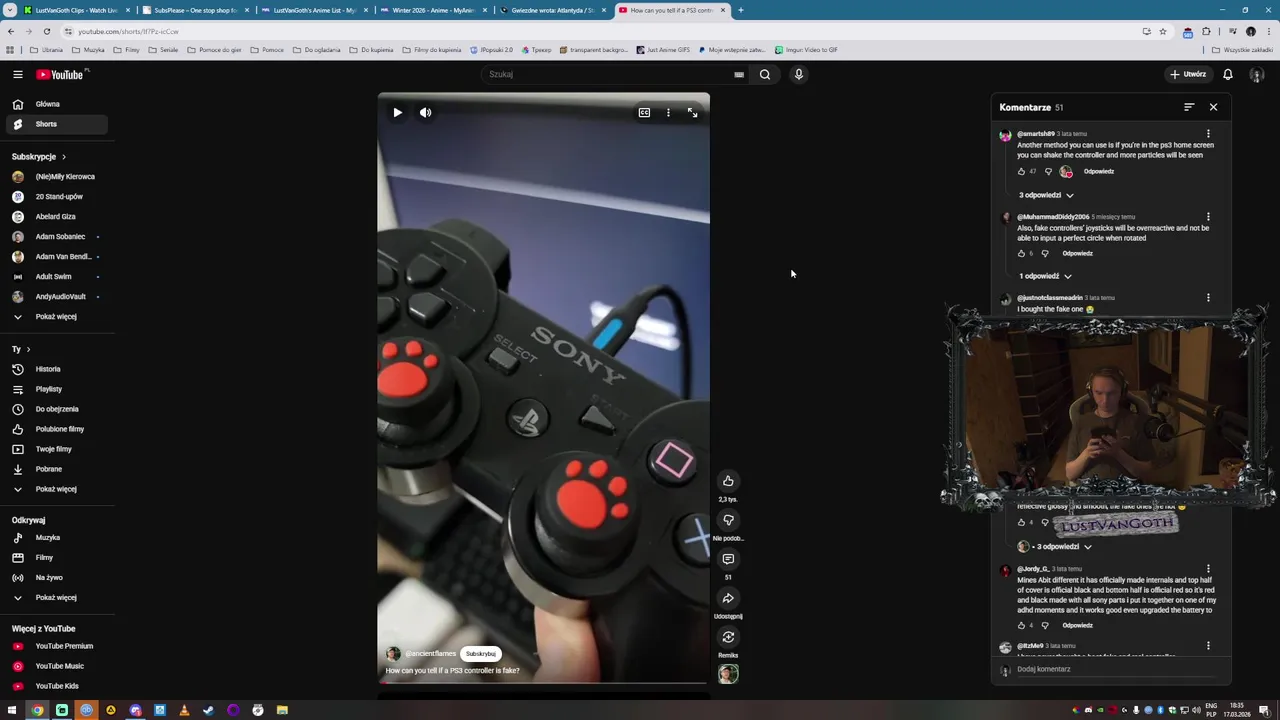Open options for justnotclassmeadrin's comment
This screenshot has height=720, width=1280.
[1208, 298]
